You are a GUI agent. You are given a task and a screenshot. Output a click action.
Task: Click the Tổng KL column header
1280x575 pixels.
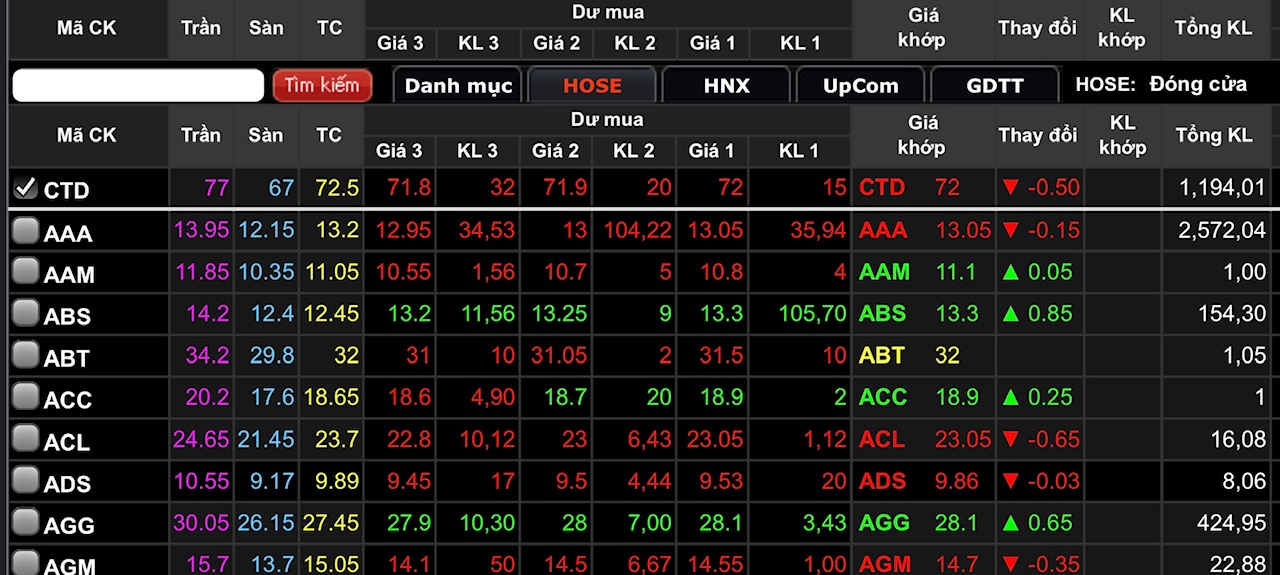tap(1213, 135)
